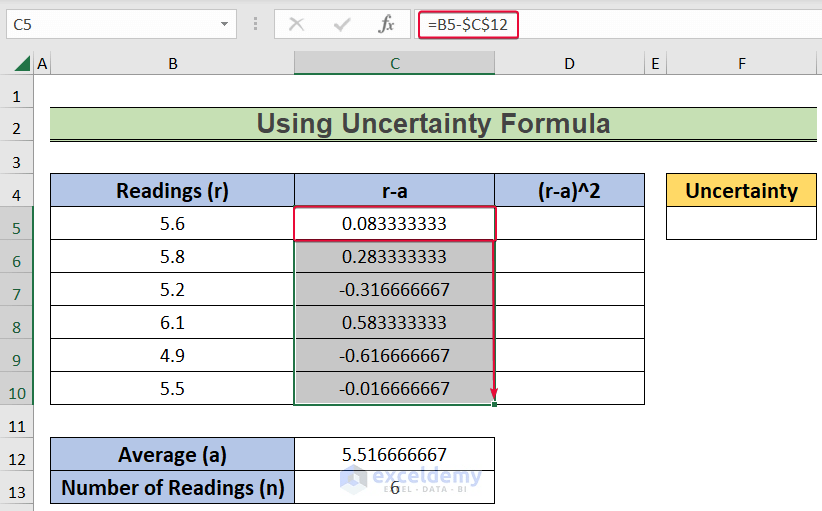Select empty (r-a)^2 cell in row 5
Screen dimensions: 822x511
pos(569,223)
